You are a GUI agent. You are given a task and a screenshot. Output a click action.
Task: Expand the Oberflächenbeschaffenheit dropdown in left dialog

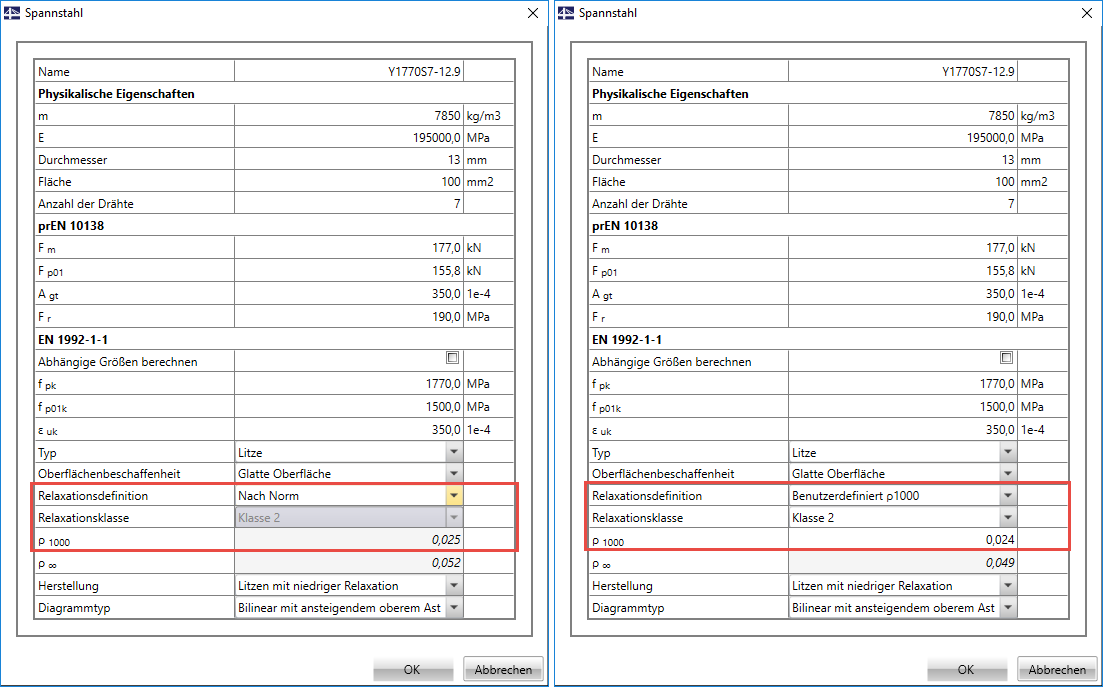click(x=453, y=473)
